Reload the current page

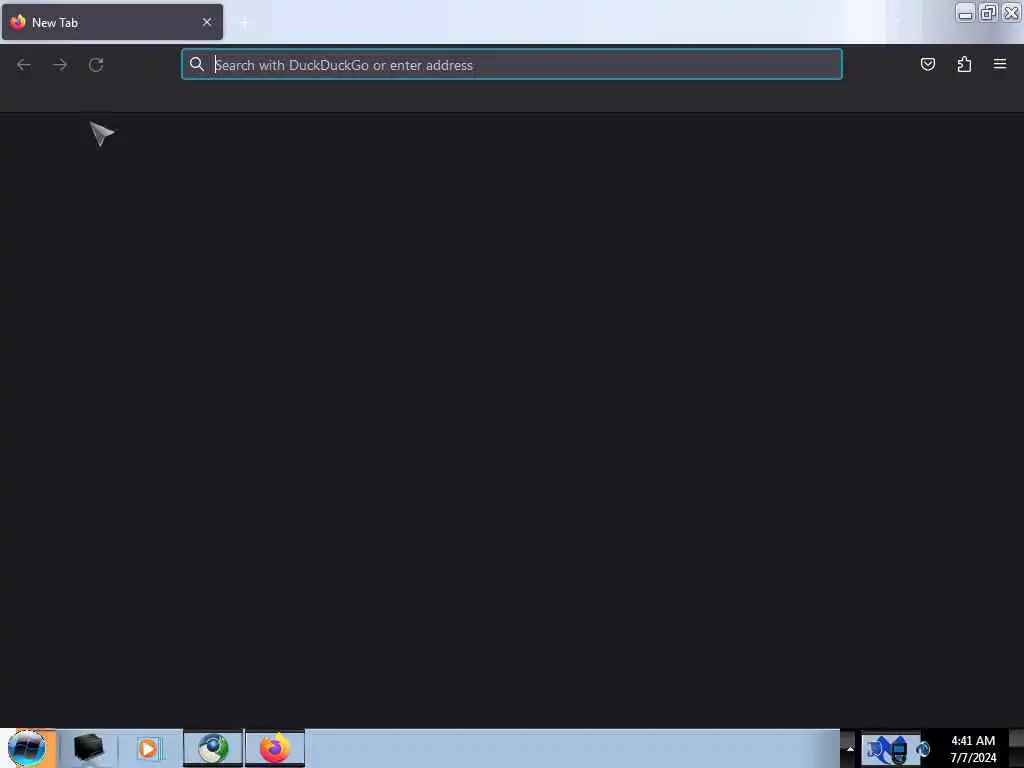click(x=96, y=65)
